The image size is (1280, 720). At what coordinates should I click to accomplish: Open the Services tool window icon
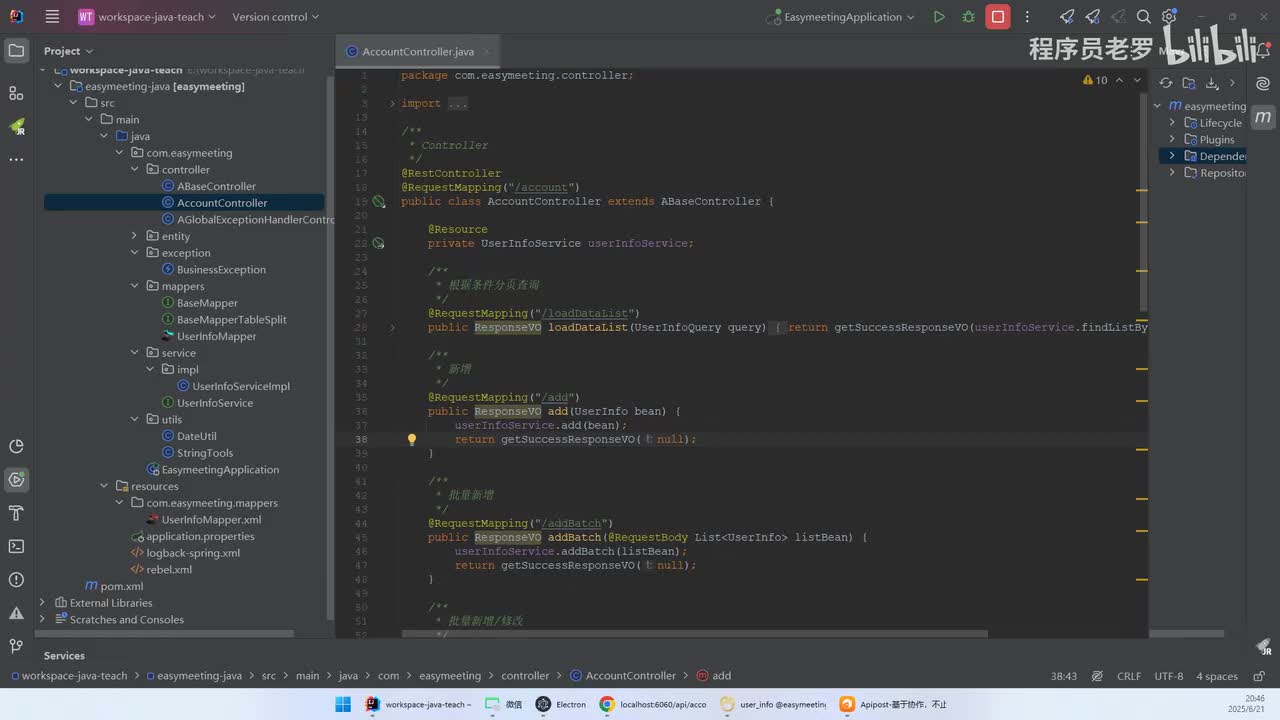point(16,480)
